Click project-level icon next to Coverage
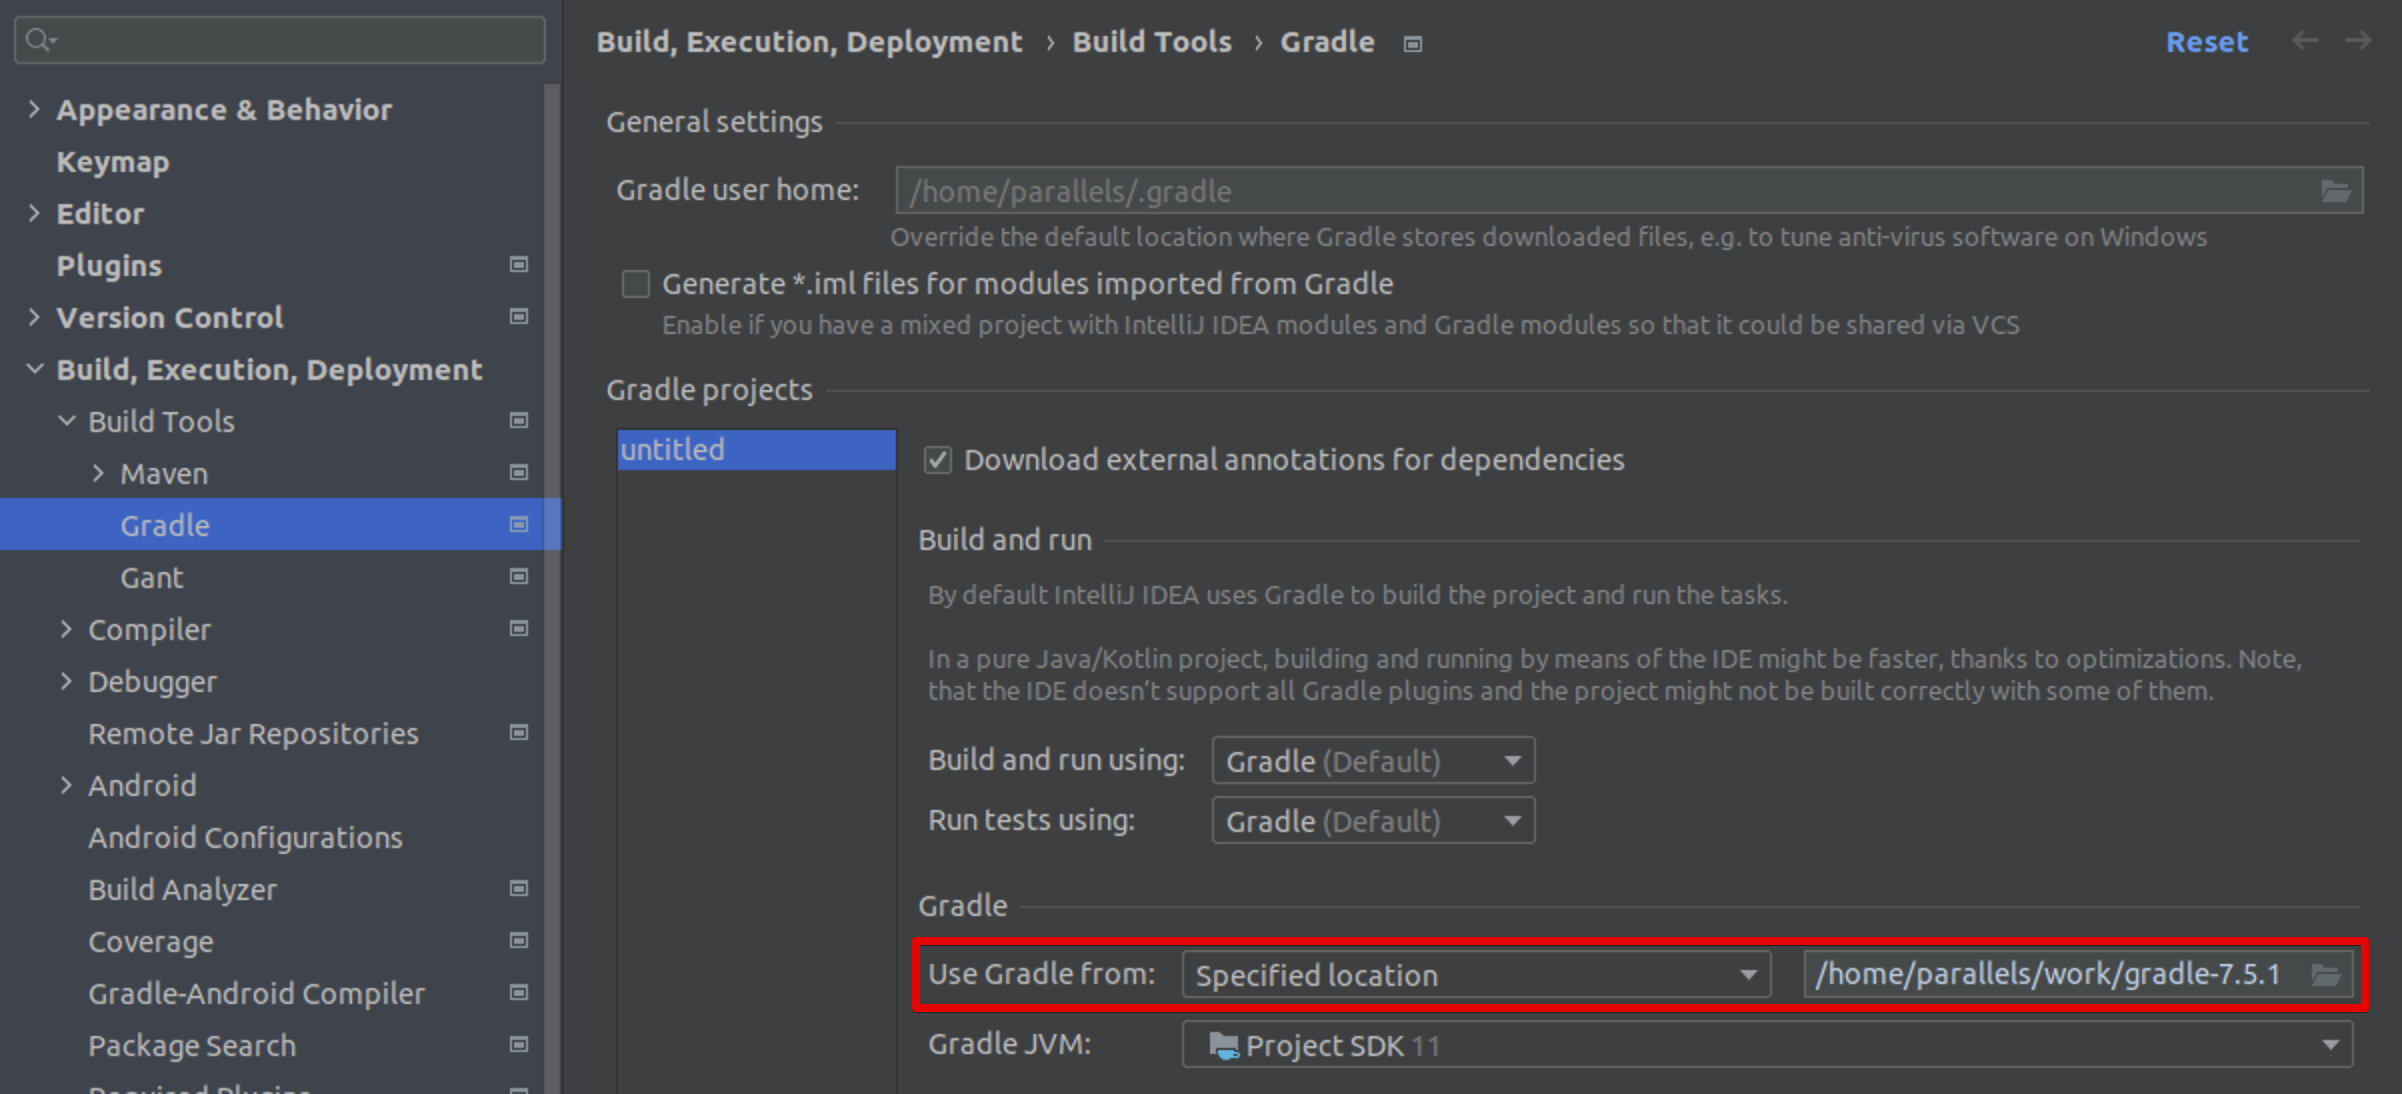The image size is (2402, 1094). [x=518, y=941]
